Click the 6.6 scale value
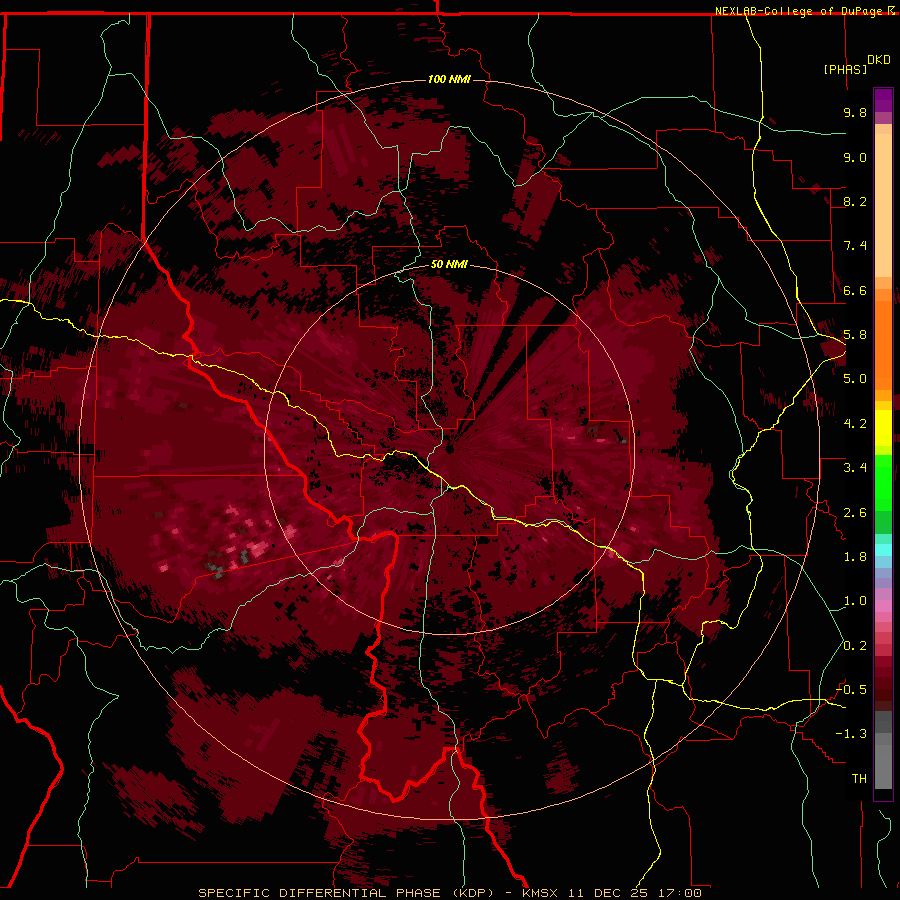The width and height of the screenshot is (900, 900). 855,290
